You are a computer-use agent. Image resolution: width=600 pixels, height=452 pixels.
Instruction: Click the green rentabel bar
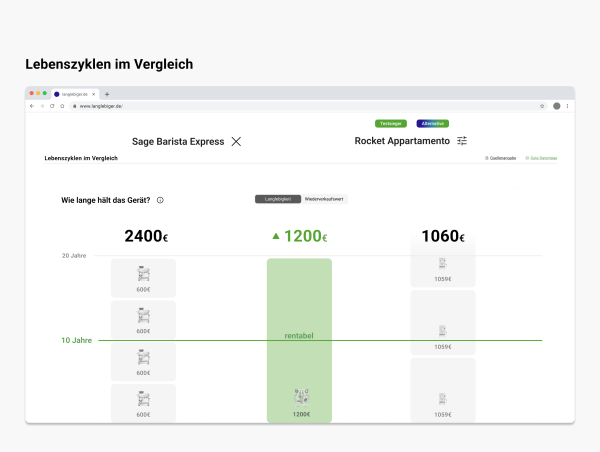click(299, 335)
